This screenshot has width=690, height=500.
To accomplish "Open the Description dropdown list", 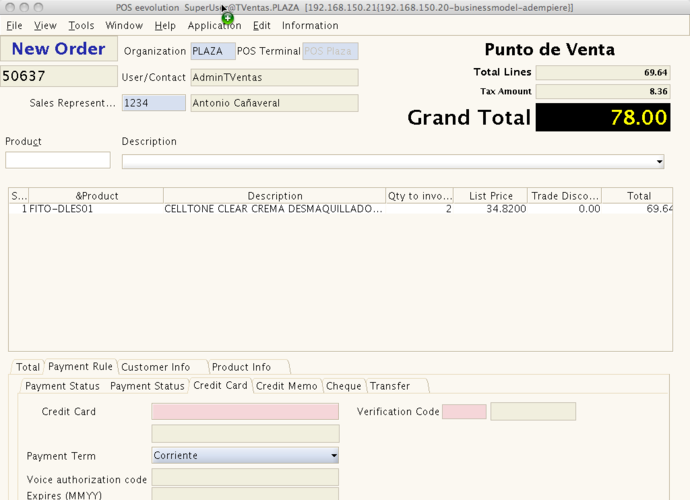I will point(393,162).
